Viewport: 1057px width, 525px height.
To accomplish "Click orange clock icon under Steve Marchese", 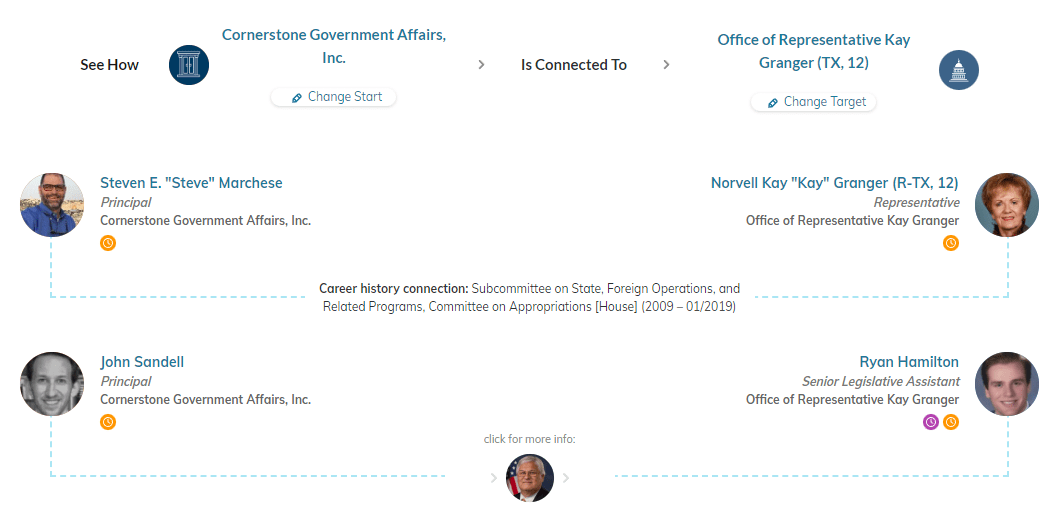I will pos(108,243).
